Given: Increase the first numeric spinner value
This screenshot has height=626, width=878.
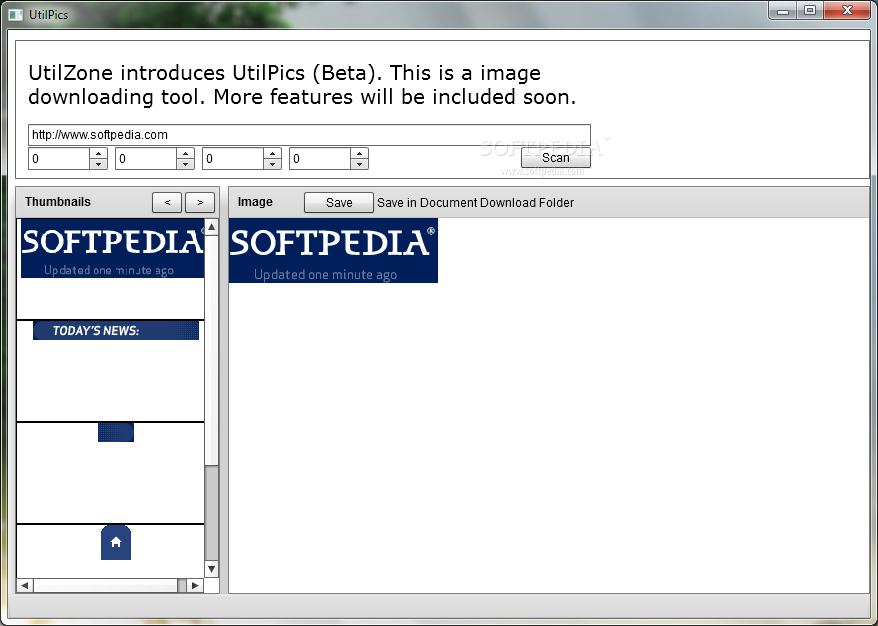Looking at the screenshot, I should [99, 153].
